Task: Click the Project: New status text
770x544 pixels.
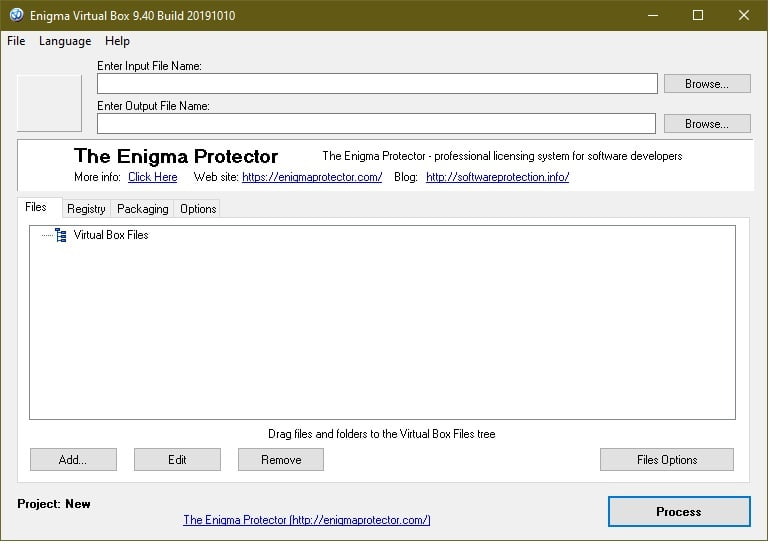Action: tap(54, 504)
